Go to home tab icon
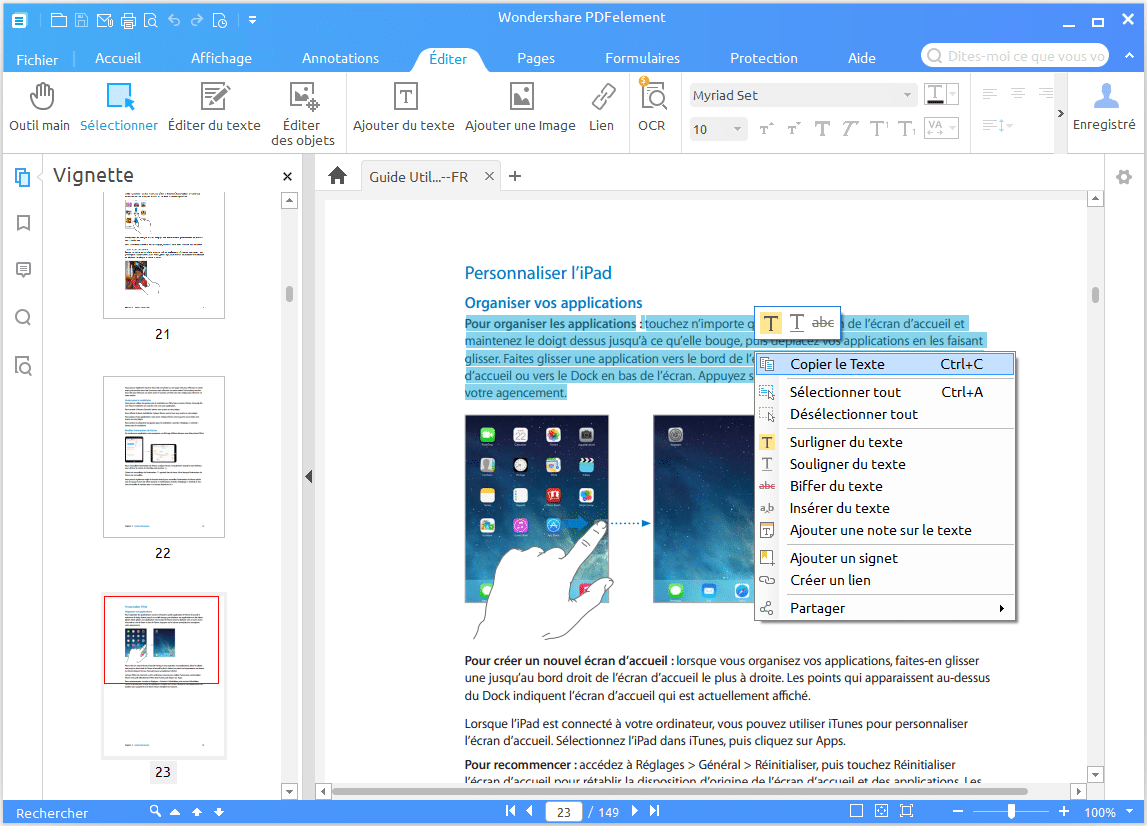 (337, 176)
